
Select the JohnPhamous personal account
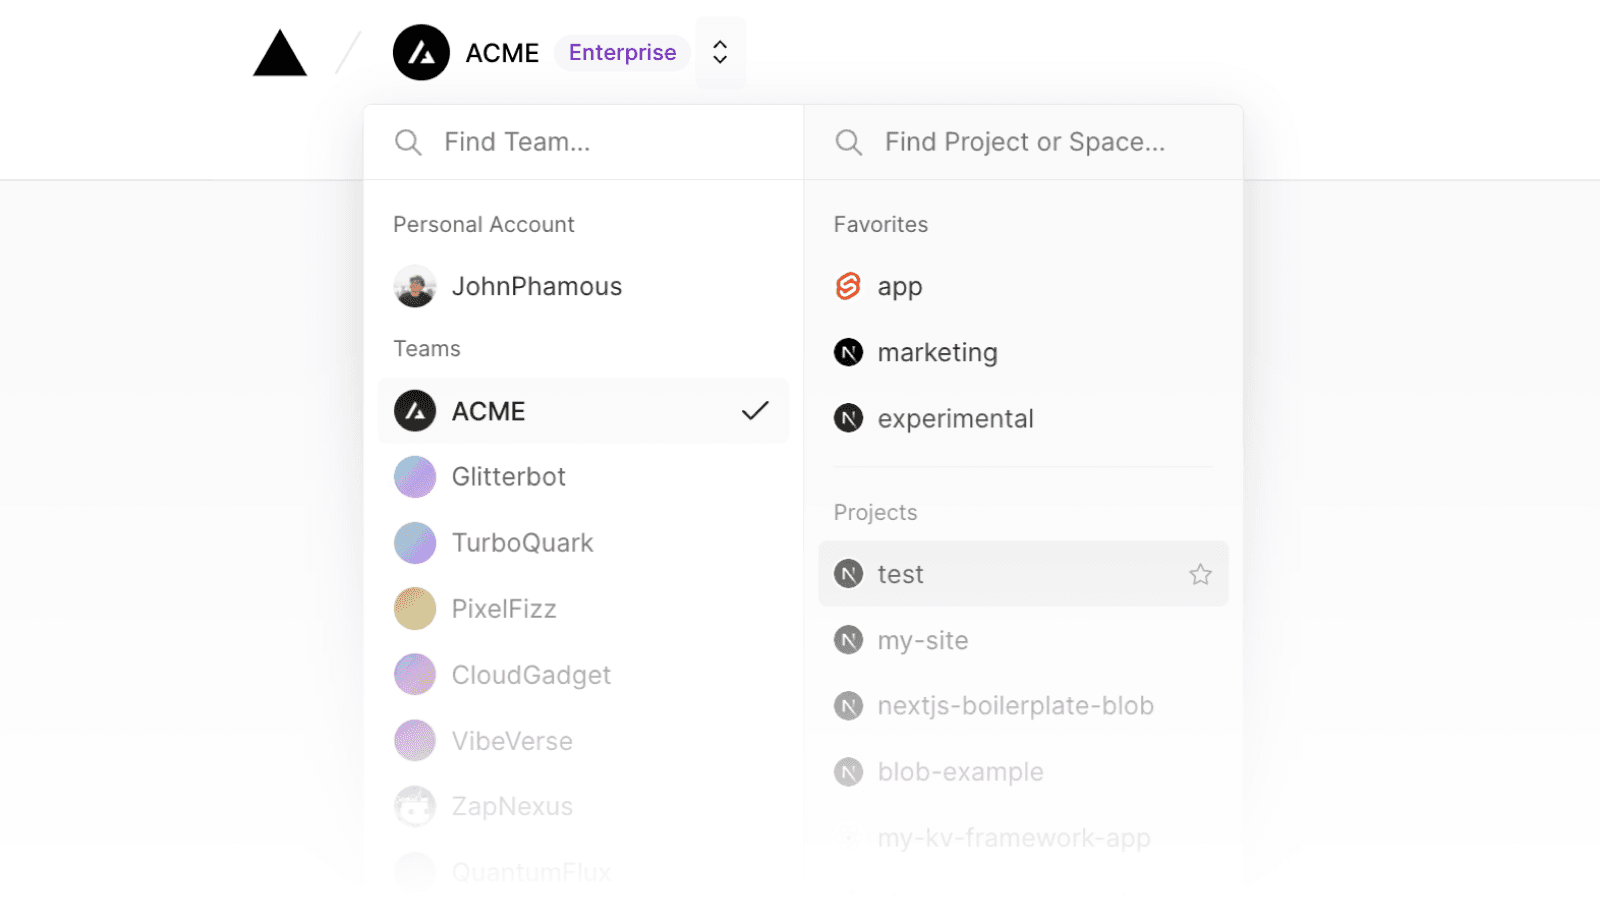click(x=536, y=287)
